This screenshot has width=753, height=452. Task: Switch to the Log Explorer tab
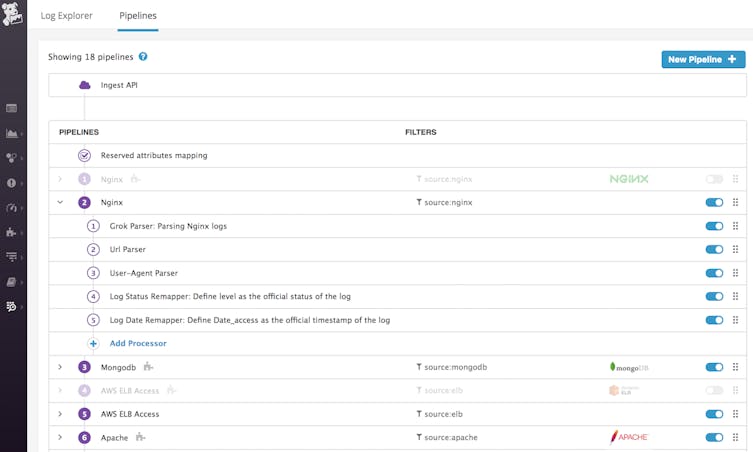[67, 16]
